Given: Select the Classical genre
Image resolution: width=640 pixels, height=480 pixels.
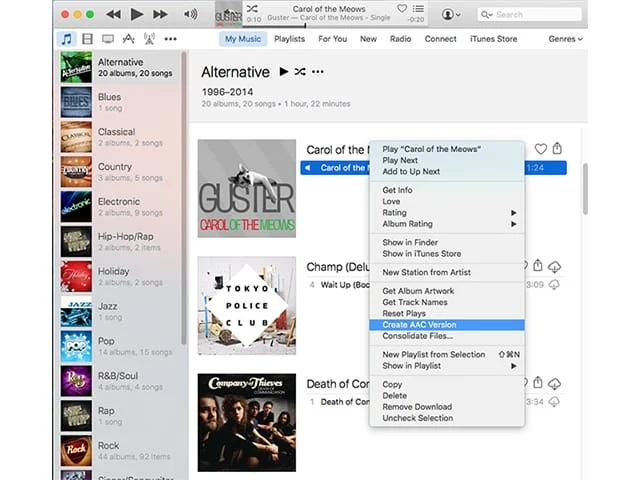Looking at the screenshot, I should 119,137.
